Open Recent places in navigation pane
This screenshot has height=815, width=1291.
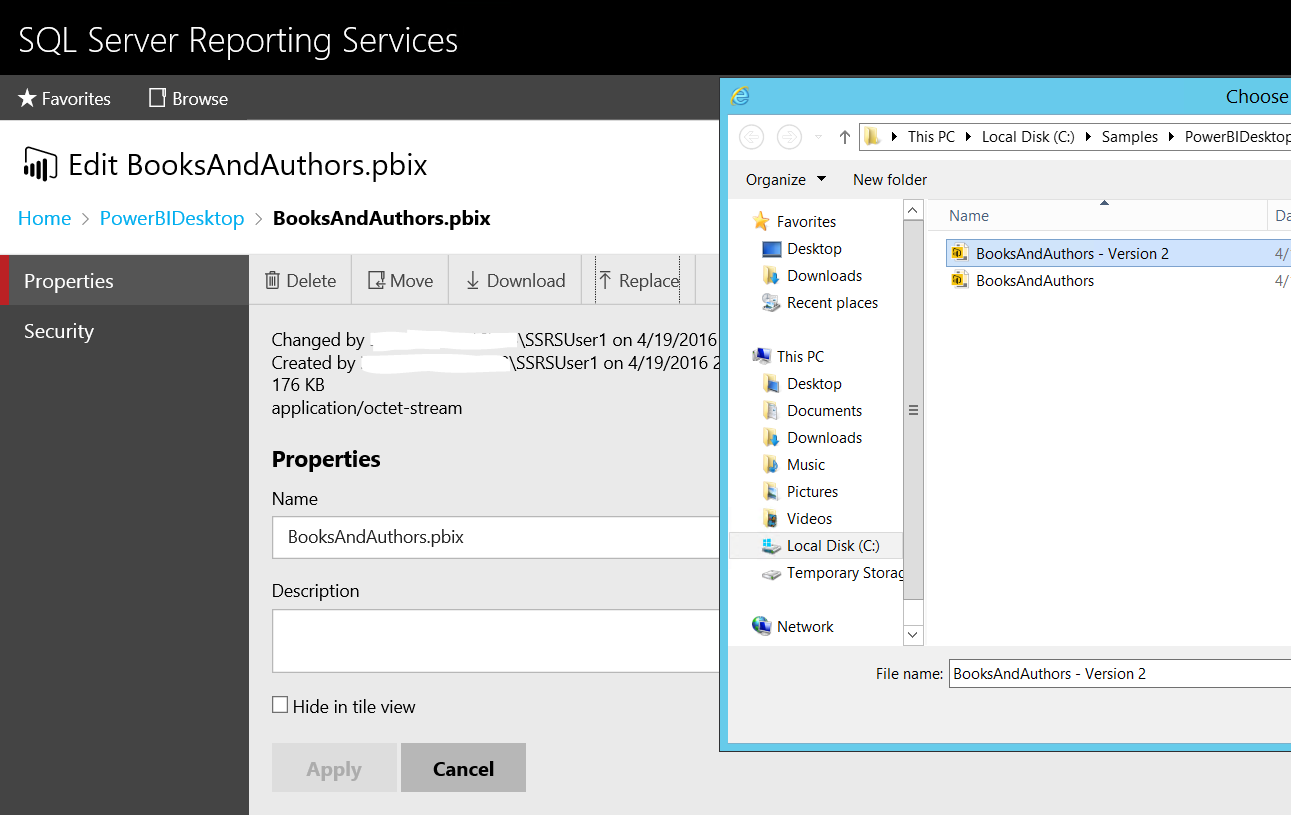coord(832,303)
